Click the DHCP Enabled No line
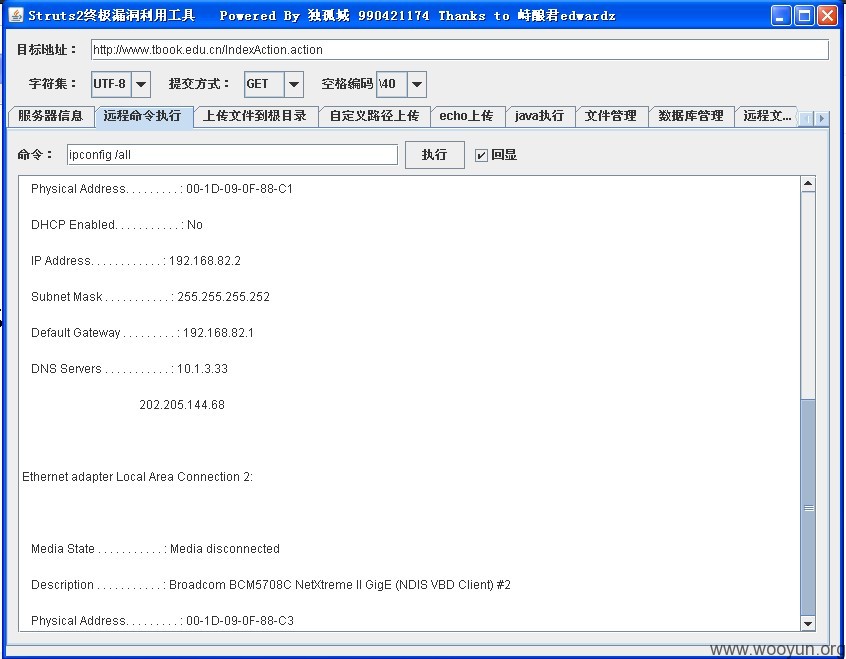This screenshot has height=659, width=846. click(117, 225)
